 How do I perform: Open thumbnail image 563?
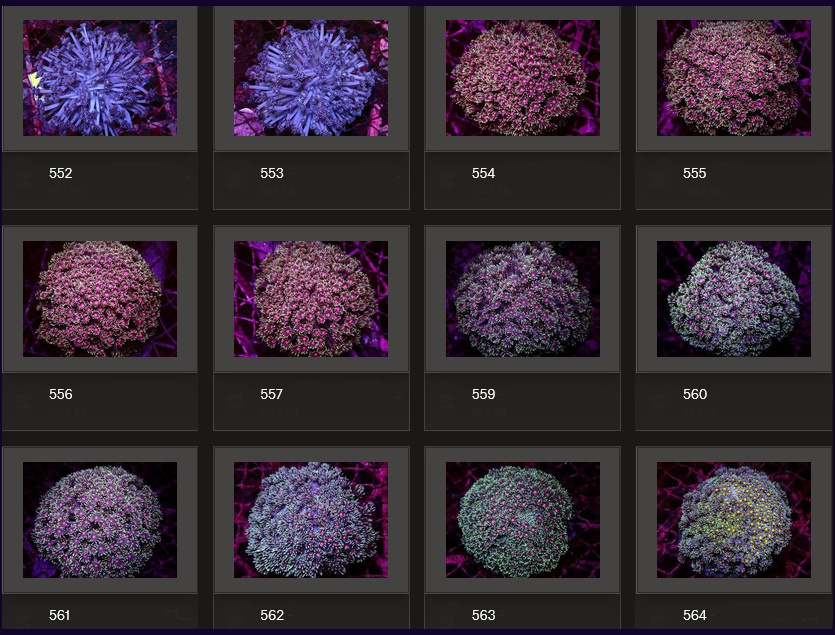point(523,520)
